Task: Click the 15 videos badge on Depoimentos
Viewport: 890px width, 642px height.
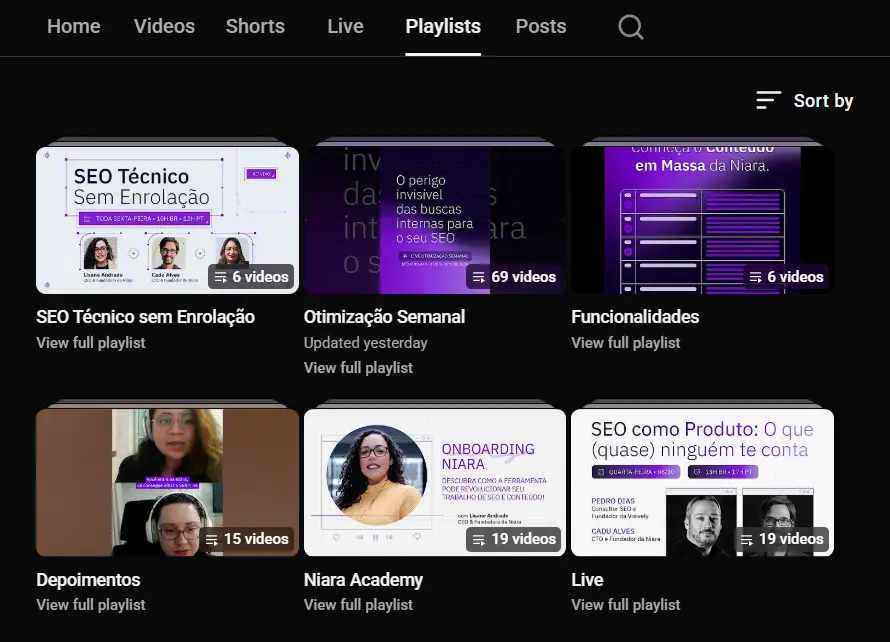Action: coord(246,539)
